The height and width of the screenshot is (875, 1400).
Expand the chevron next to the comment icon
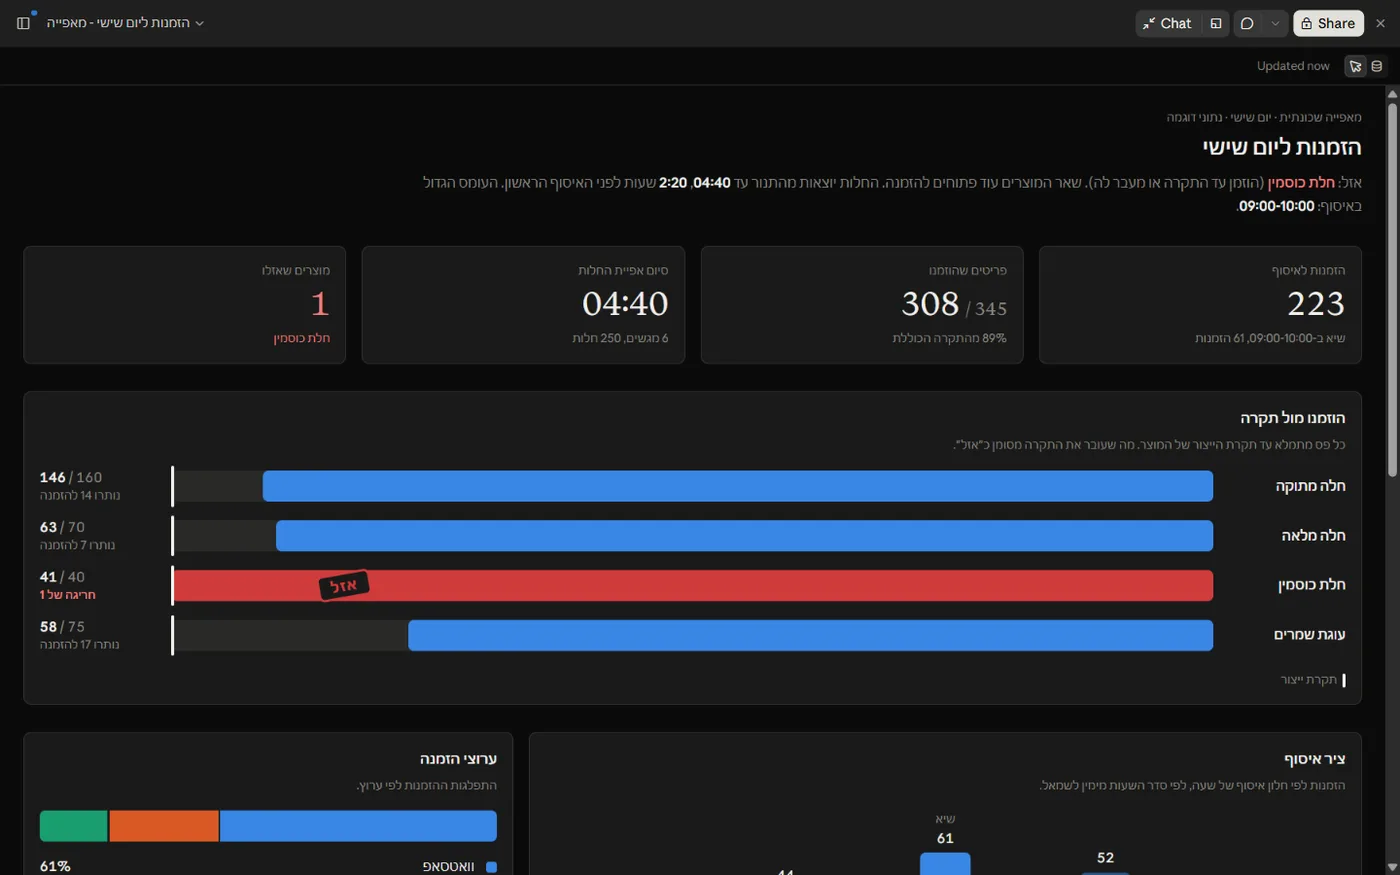(1274, 23)
